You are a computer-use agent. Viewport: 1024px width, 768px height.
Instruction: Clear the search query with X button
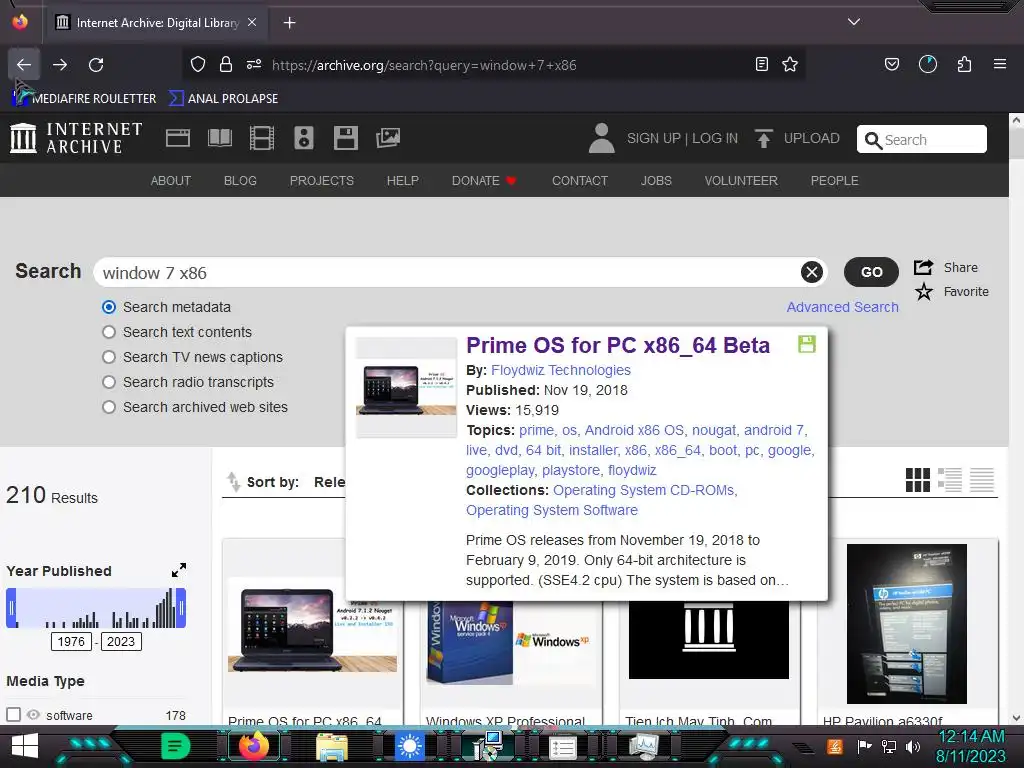812,272
